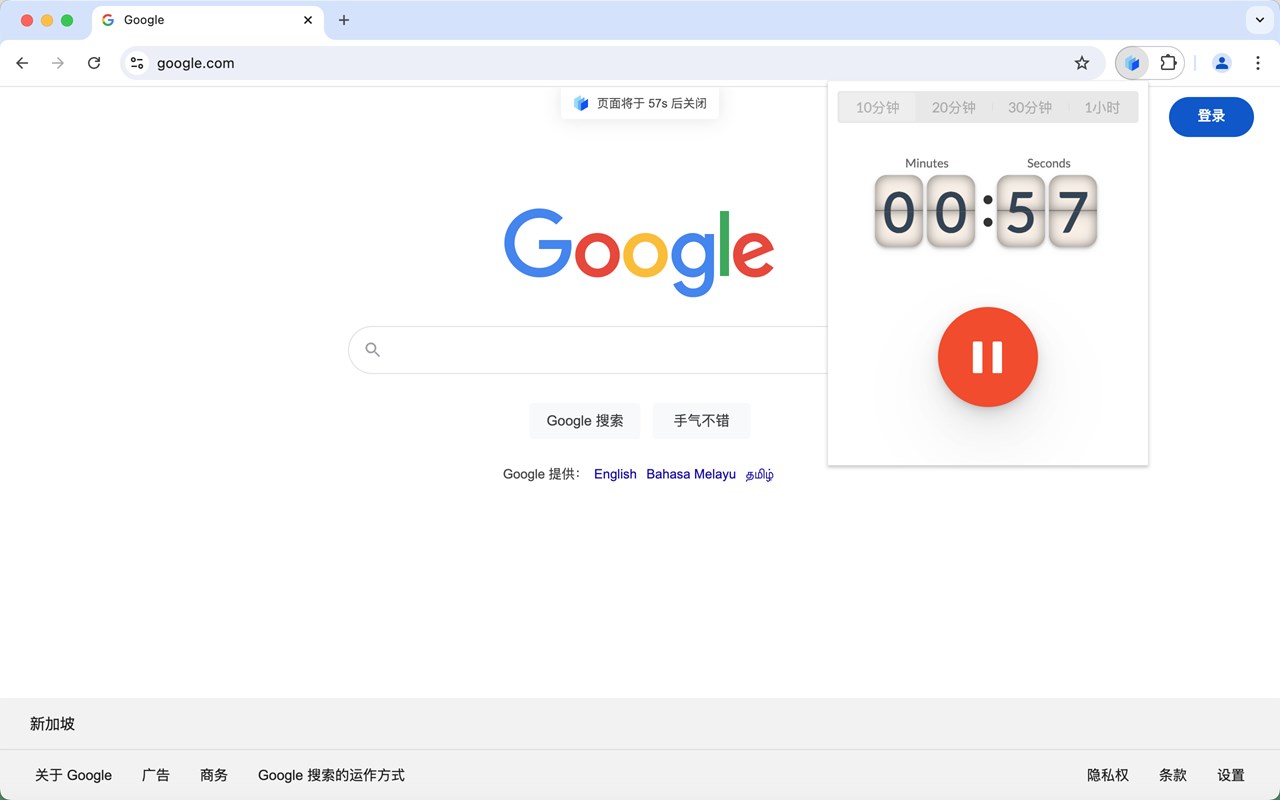Open Google 搜索的运作方式 link

point(331,775)
